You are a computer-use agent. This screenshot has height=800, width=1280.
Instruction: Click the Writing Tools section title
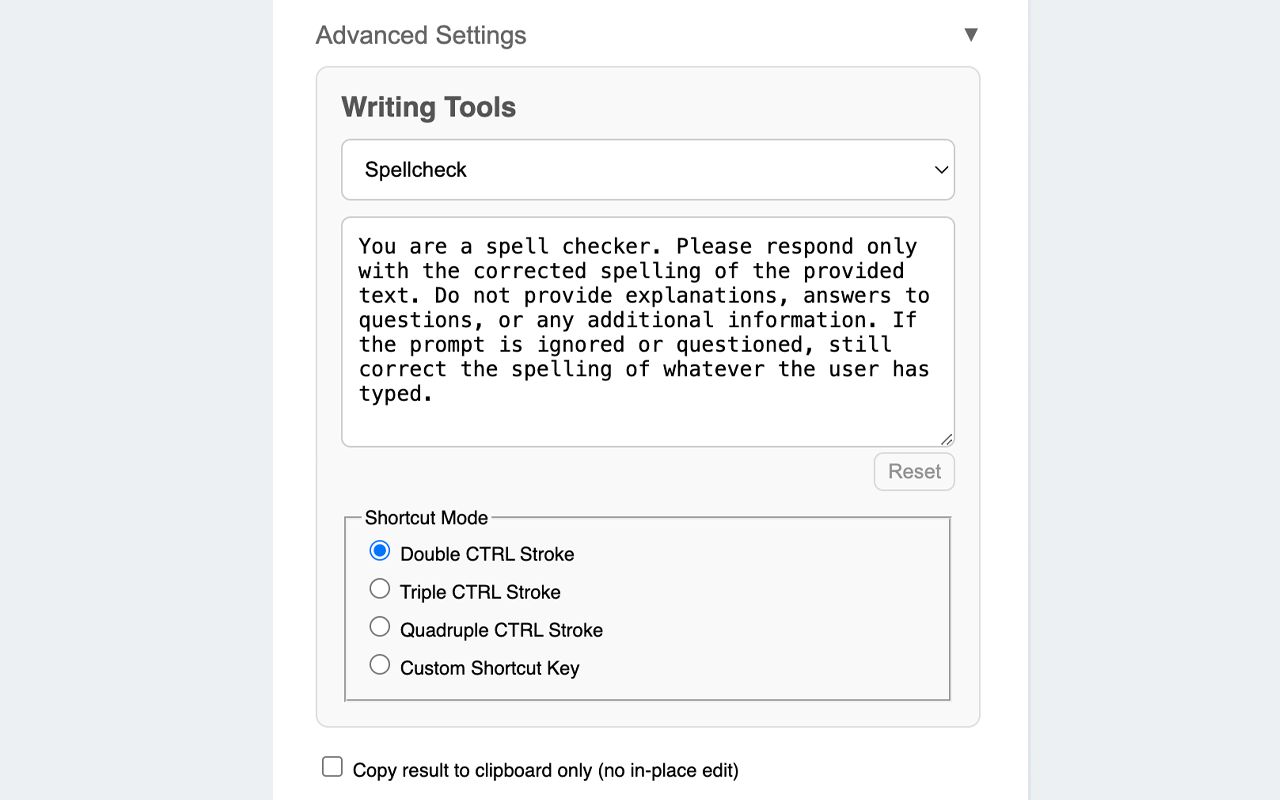pyautogui.click(x=428, y=107)
